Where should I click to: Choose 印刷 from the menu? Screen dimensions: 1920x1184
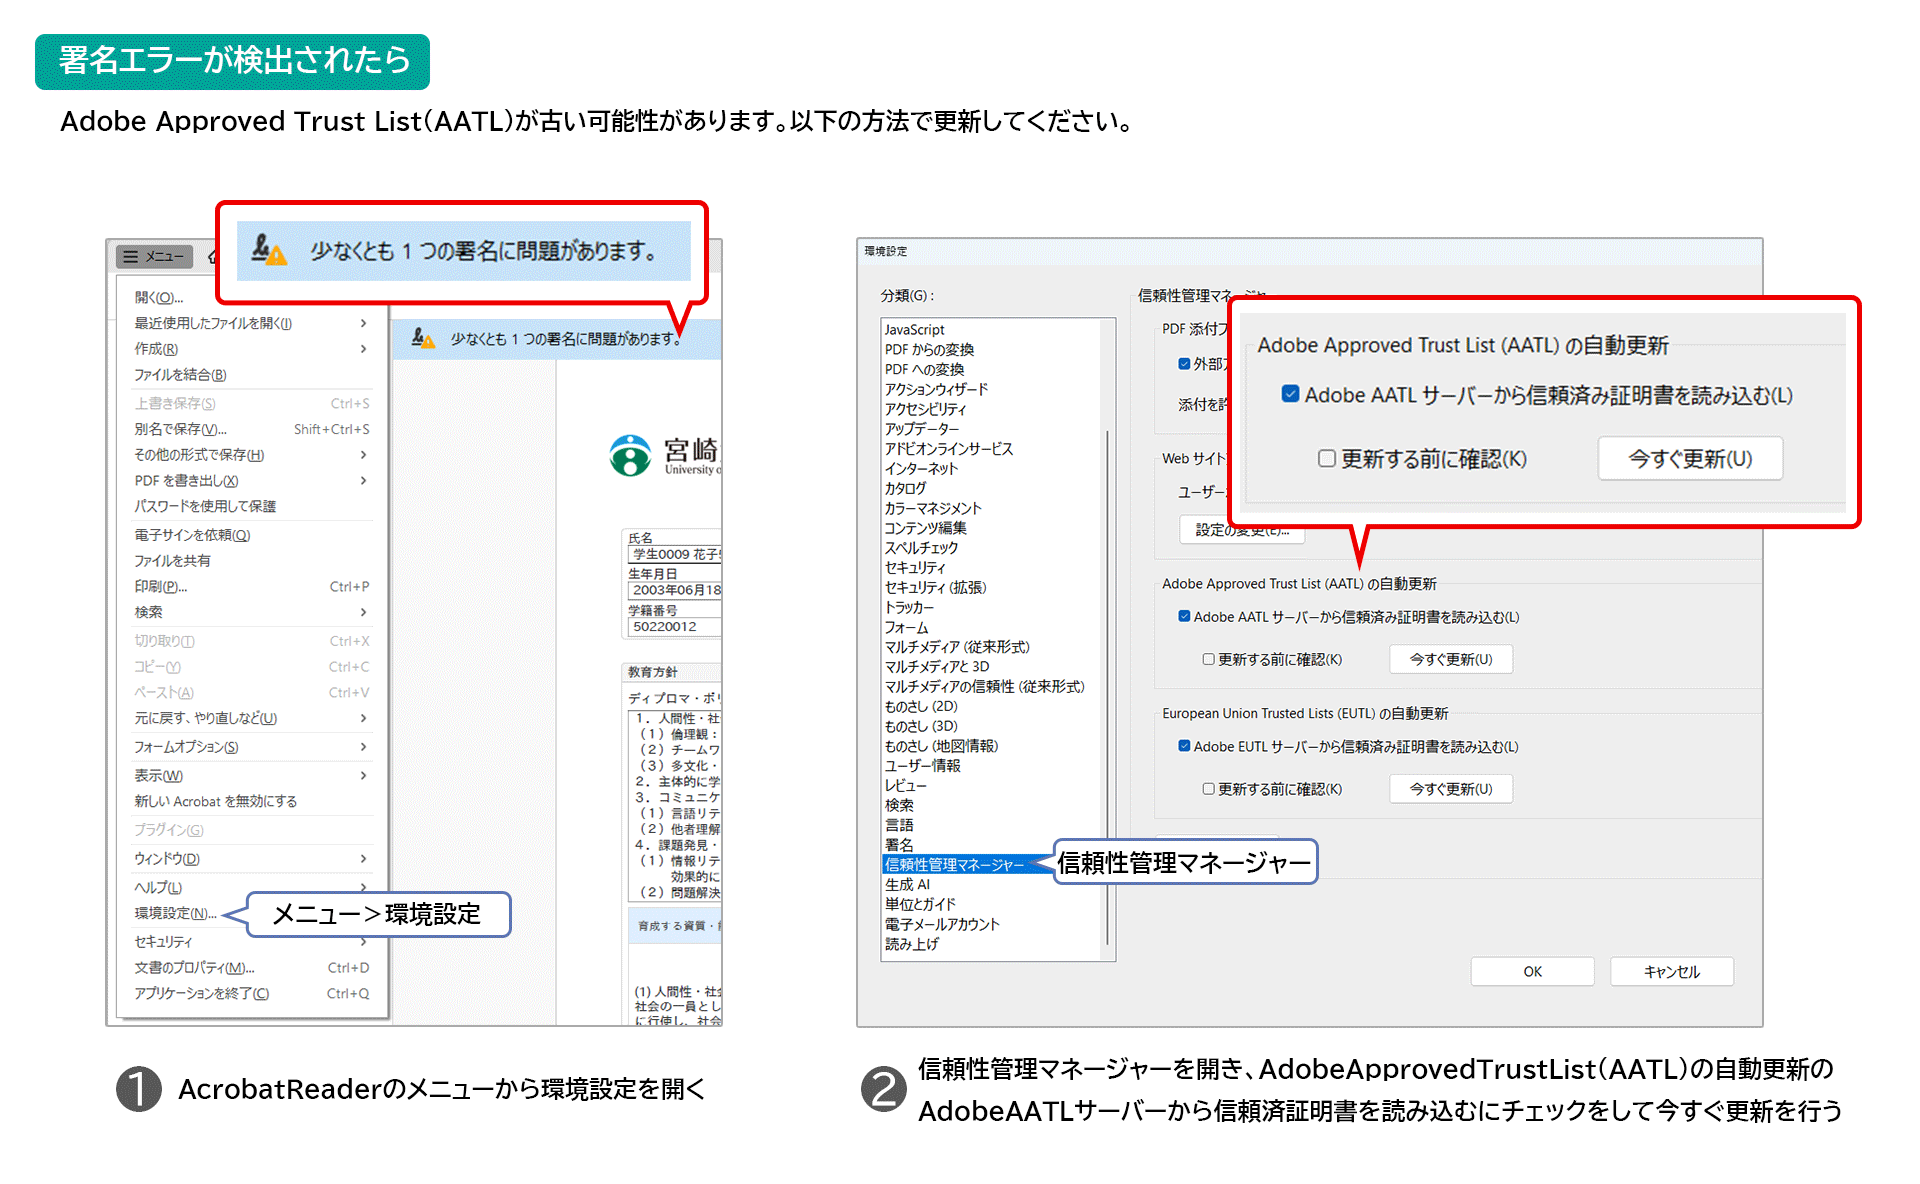[x=161, y=587]
